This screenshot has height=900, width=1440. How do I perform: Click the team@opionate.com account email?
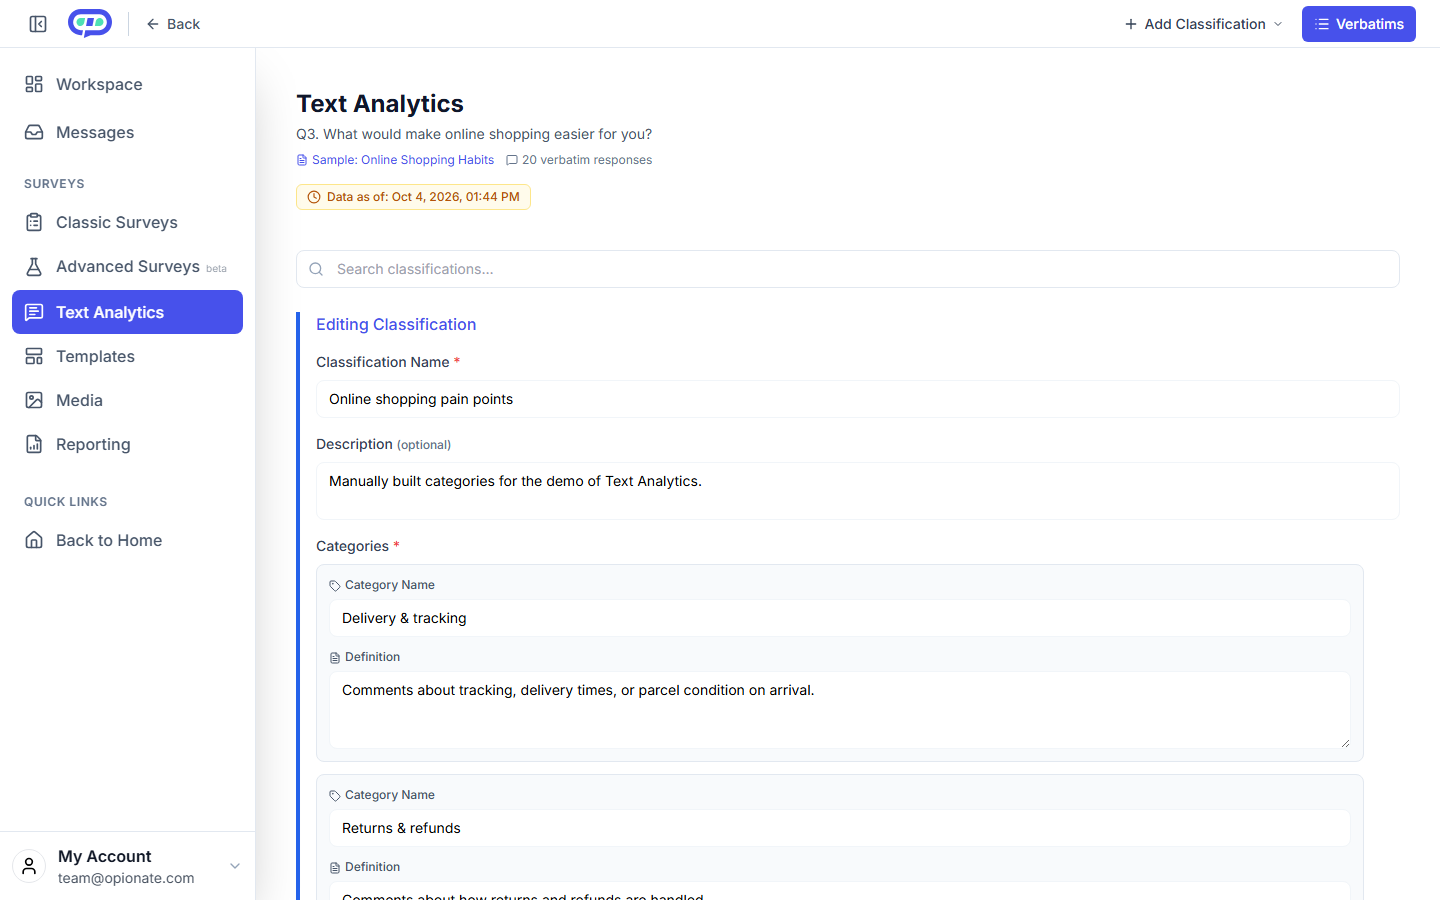pos(126,878)
